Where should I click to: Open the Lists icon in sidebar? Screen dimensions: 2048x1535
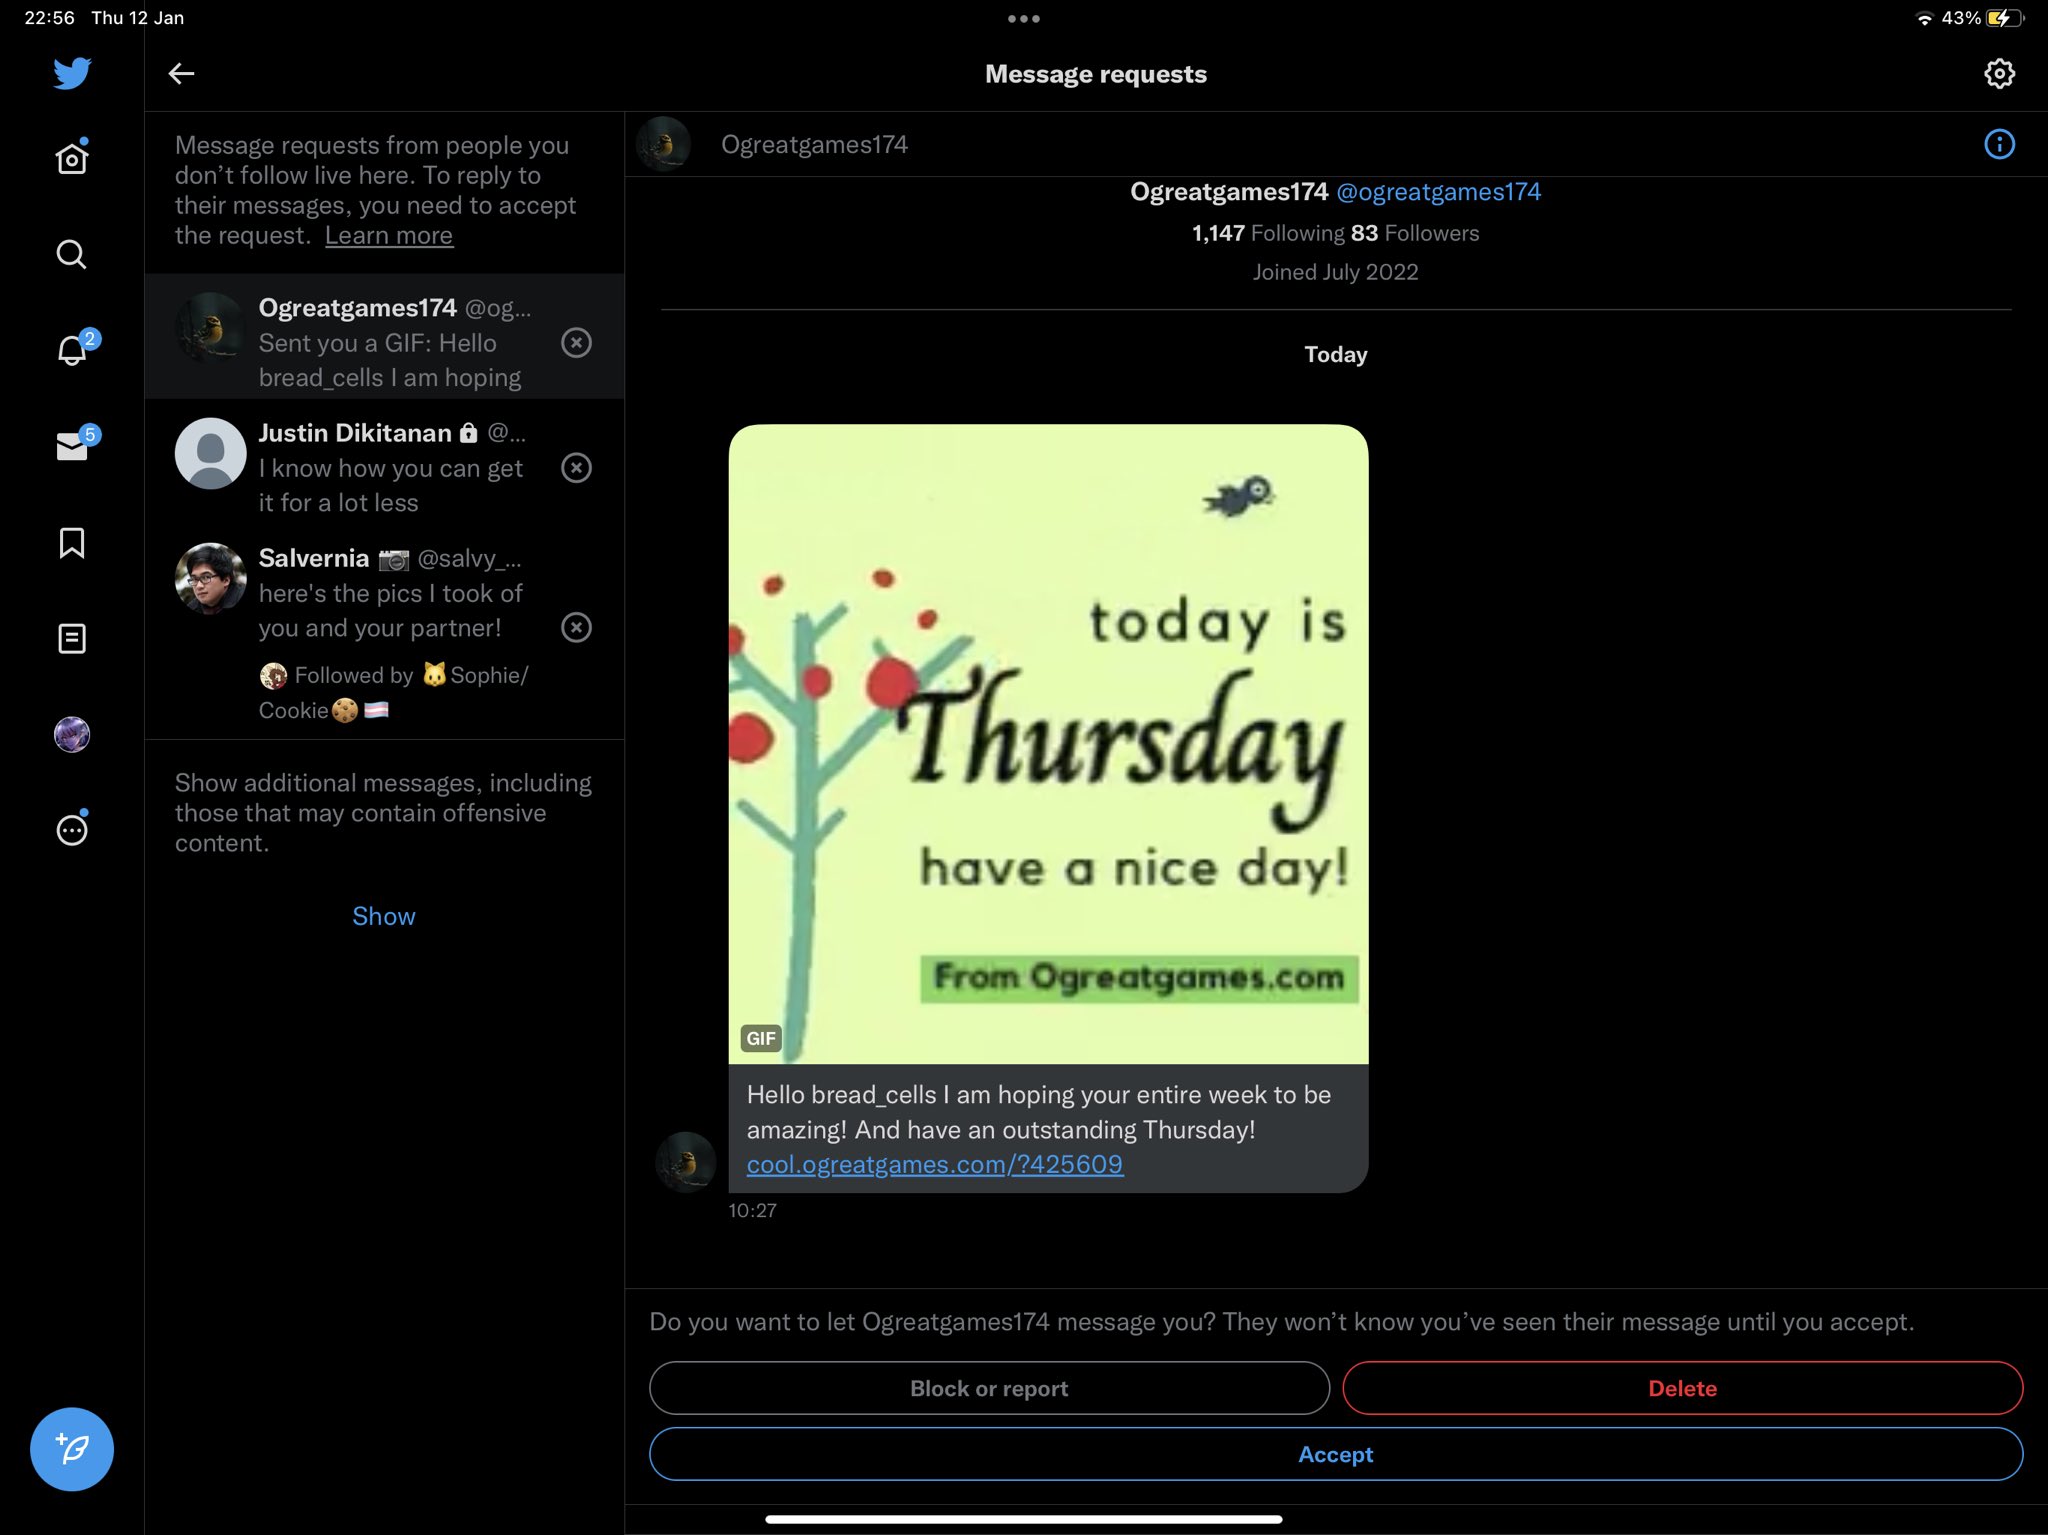(72, 638)
